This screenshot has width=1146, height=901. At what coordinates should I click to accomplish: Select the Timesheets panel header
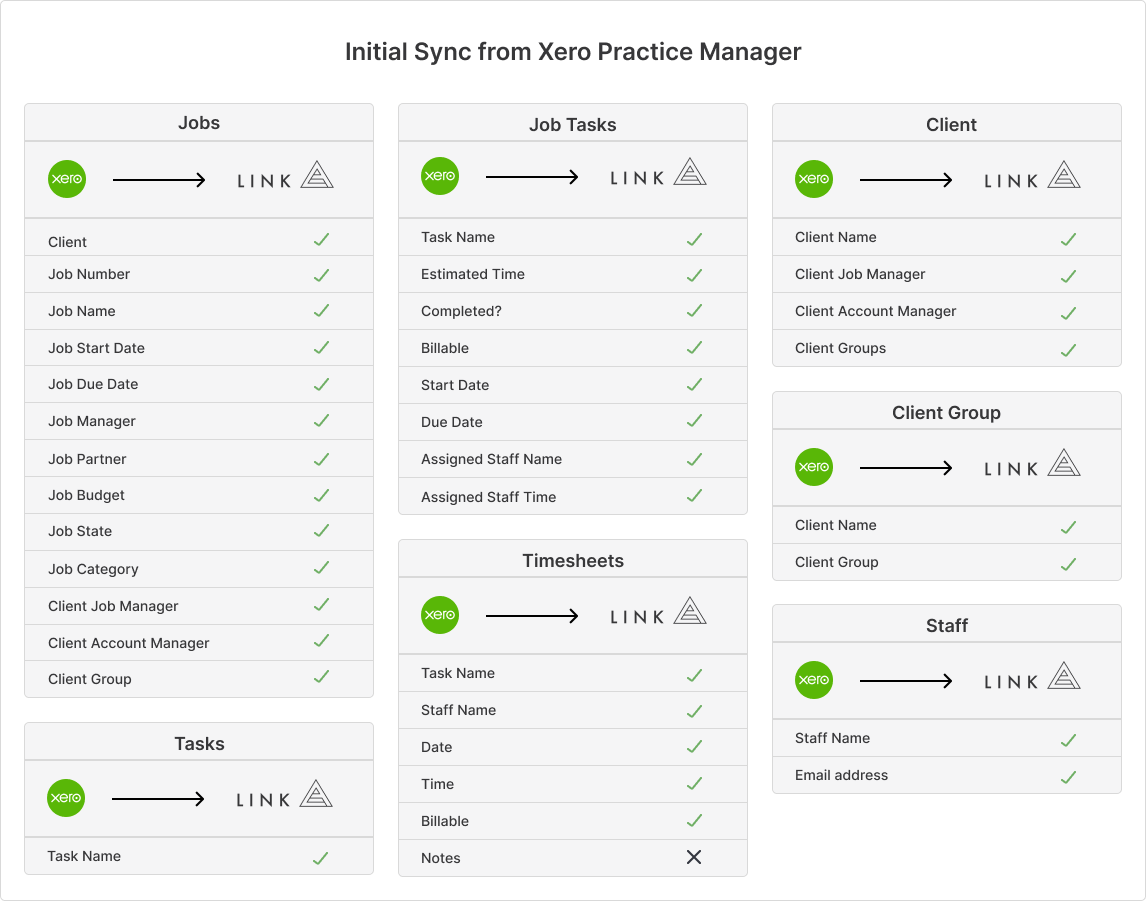coord(572,560)
